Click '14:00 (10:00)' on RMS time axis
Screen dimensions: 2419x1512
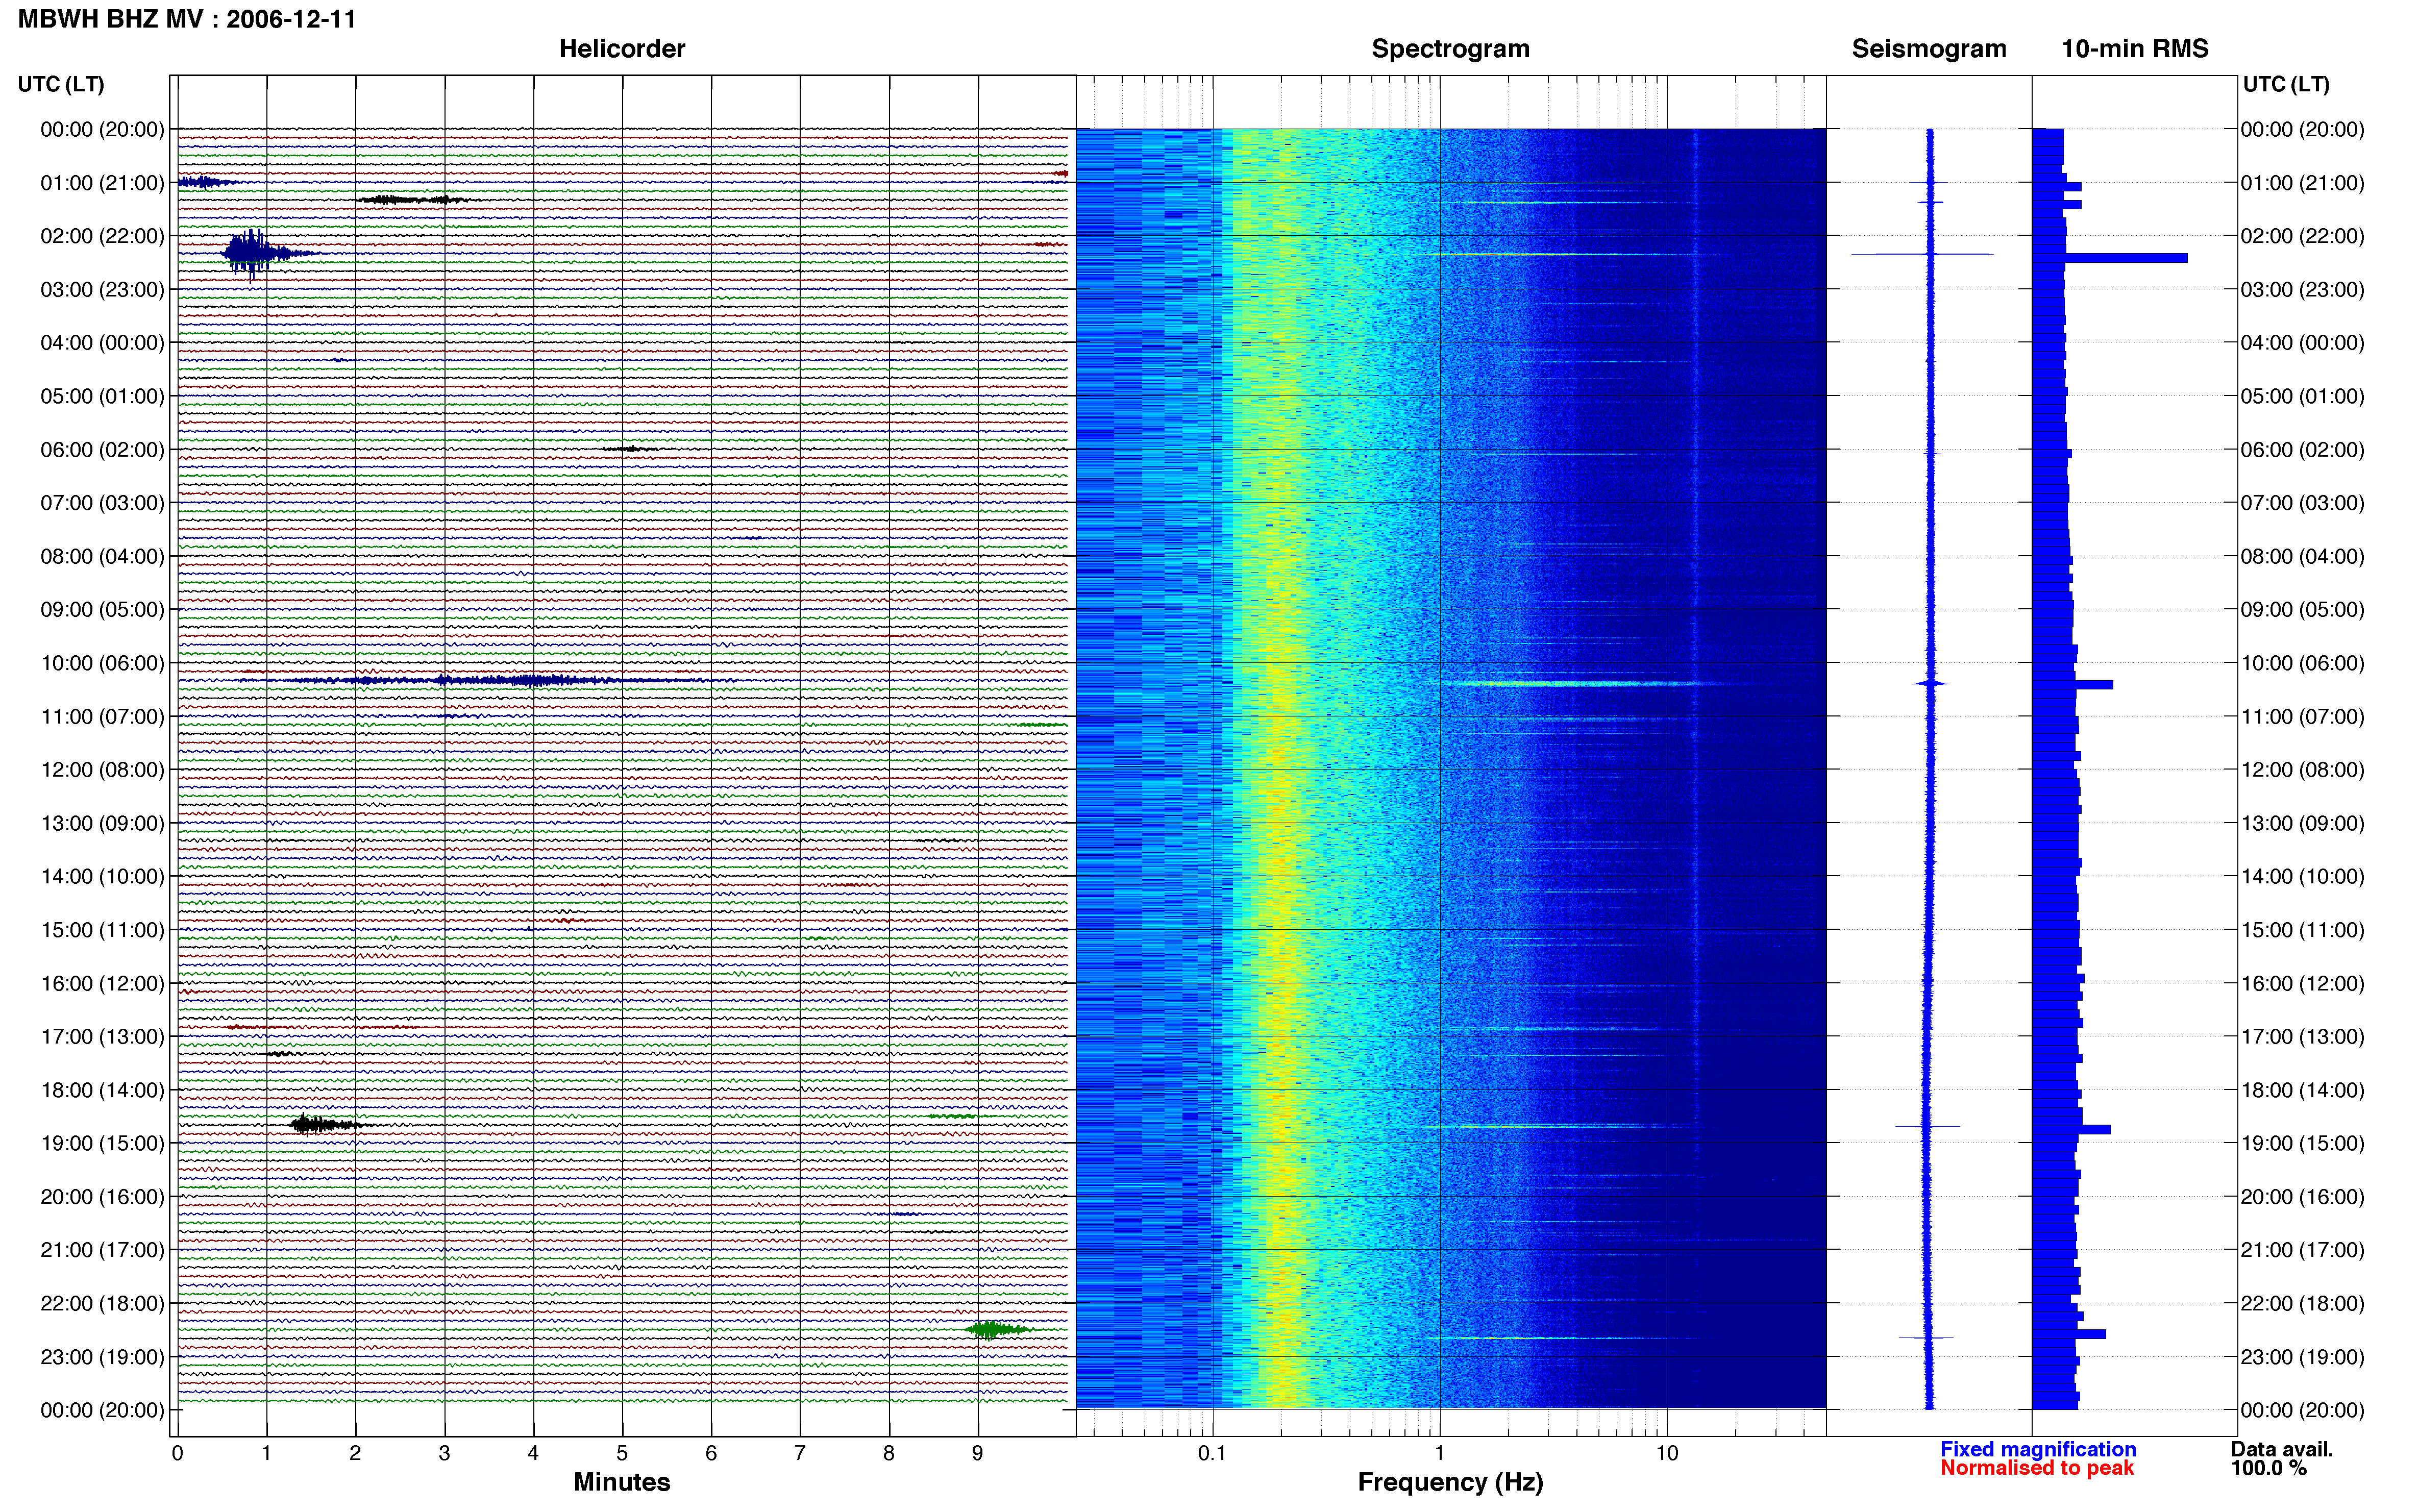[x=2302, y=876]
